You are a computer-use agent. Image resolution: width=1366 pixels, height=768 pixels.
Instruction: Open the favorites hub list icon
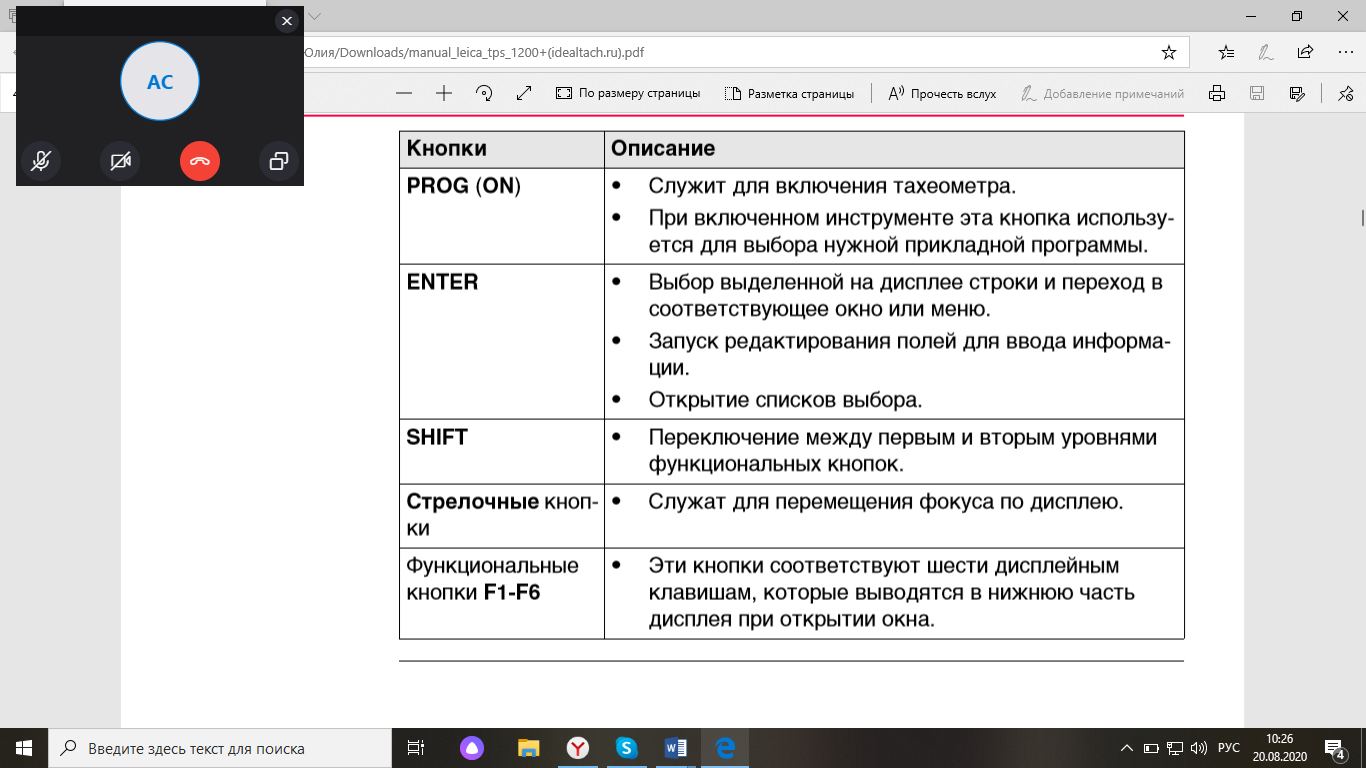coord(1227,52)
